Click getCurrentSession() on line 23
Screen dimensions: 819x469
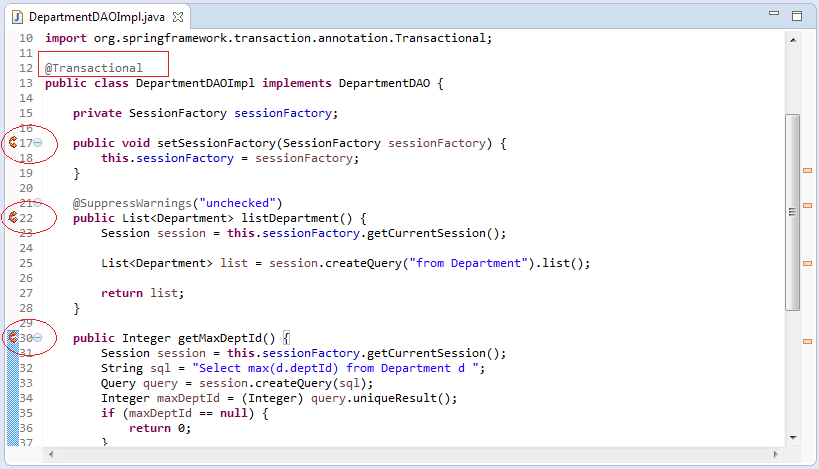point(433,233)
